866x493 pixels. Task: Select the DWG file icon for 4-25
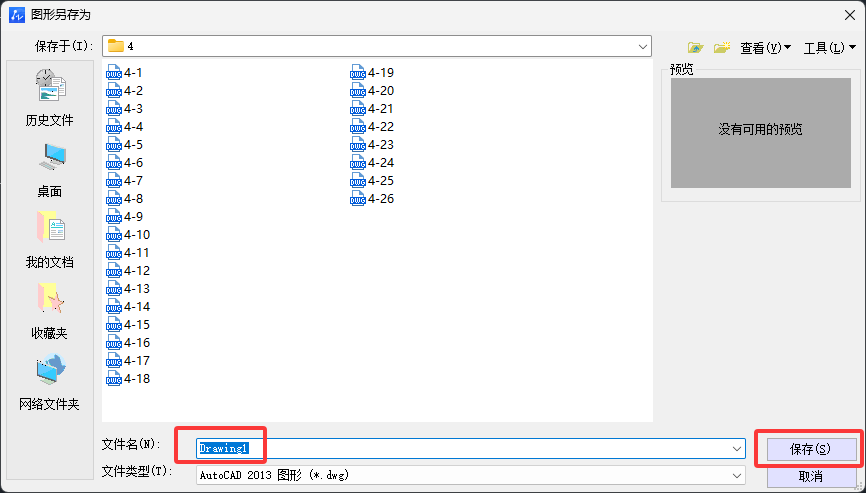358,181
